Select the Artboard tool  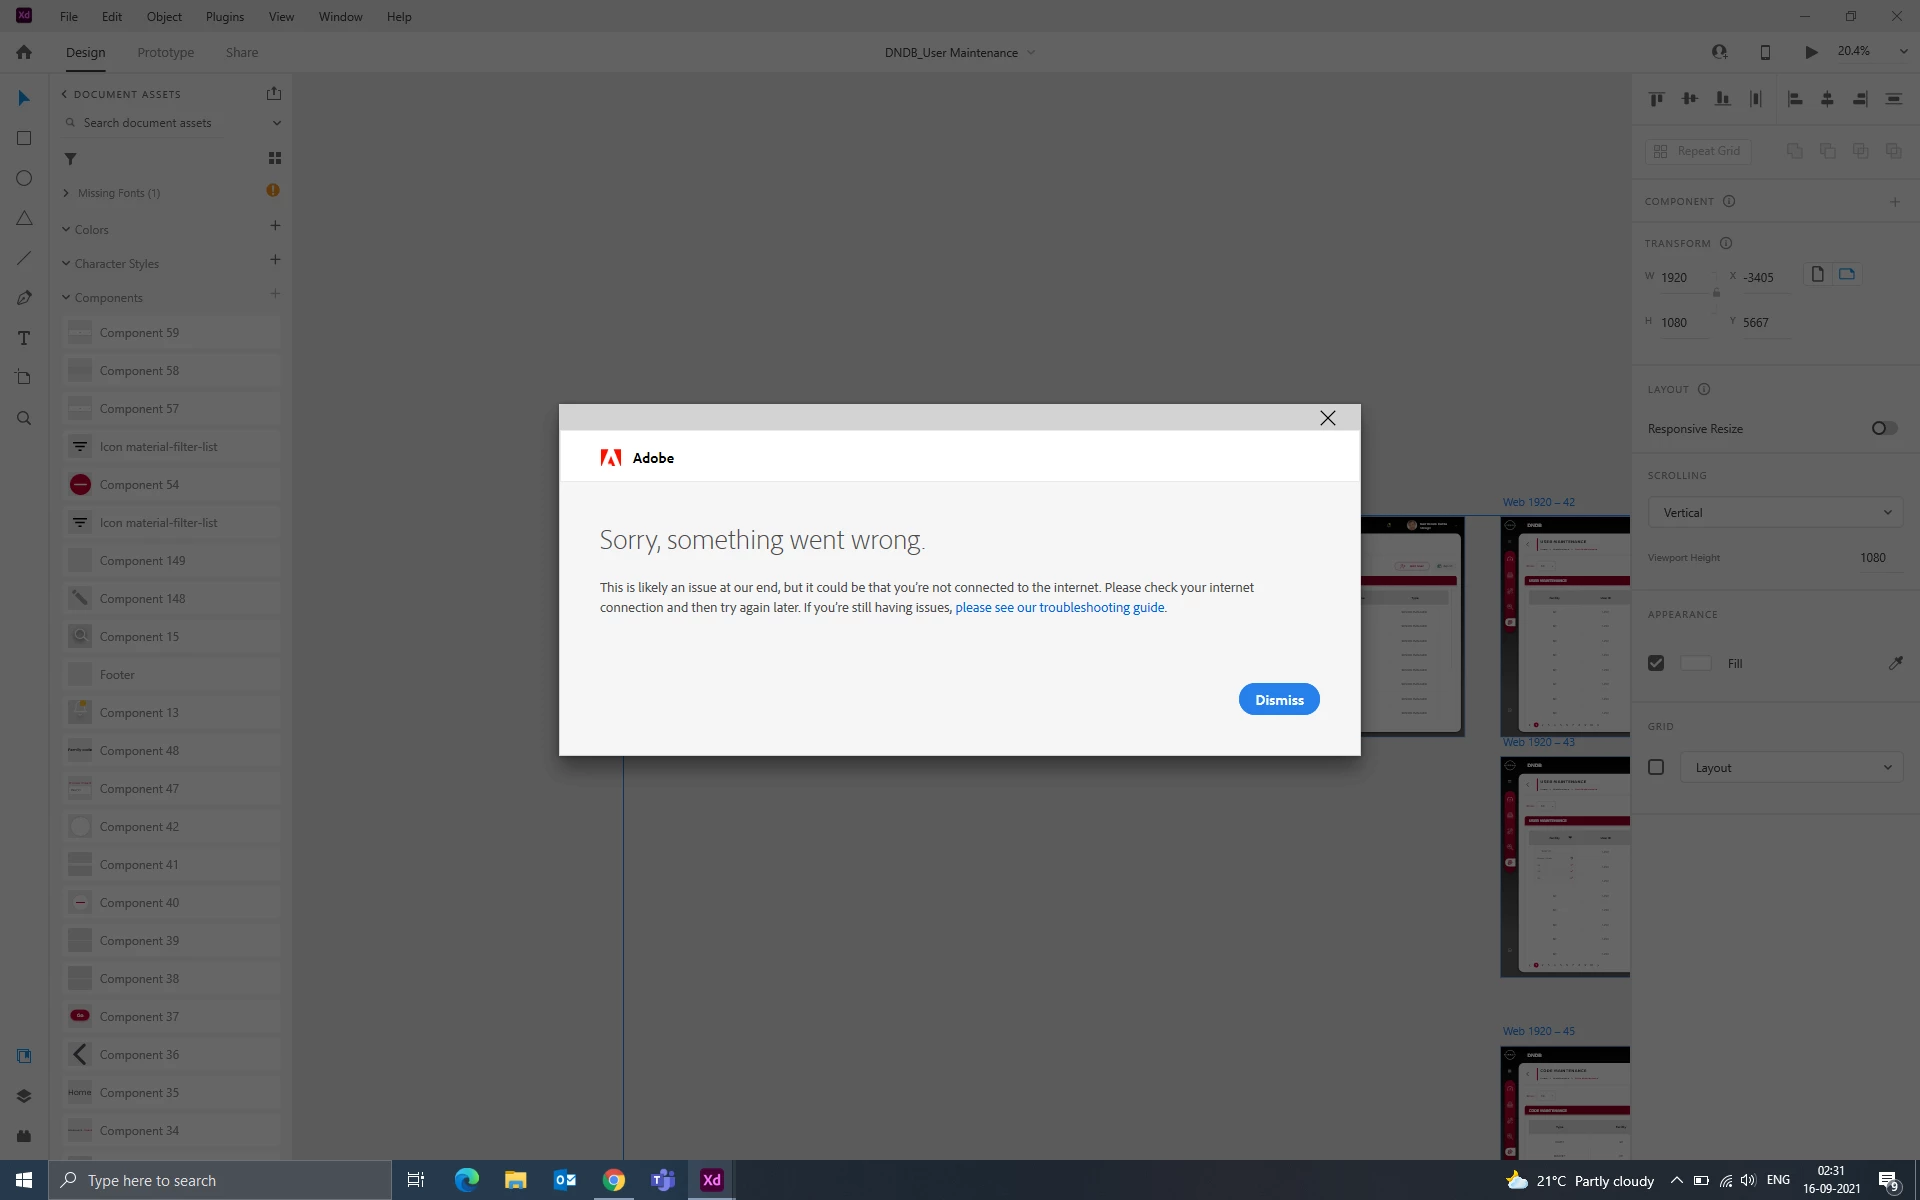(x=24, y=378)
